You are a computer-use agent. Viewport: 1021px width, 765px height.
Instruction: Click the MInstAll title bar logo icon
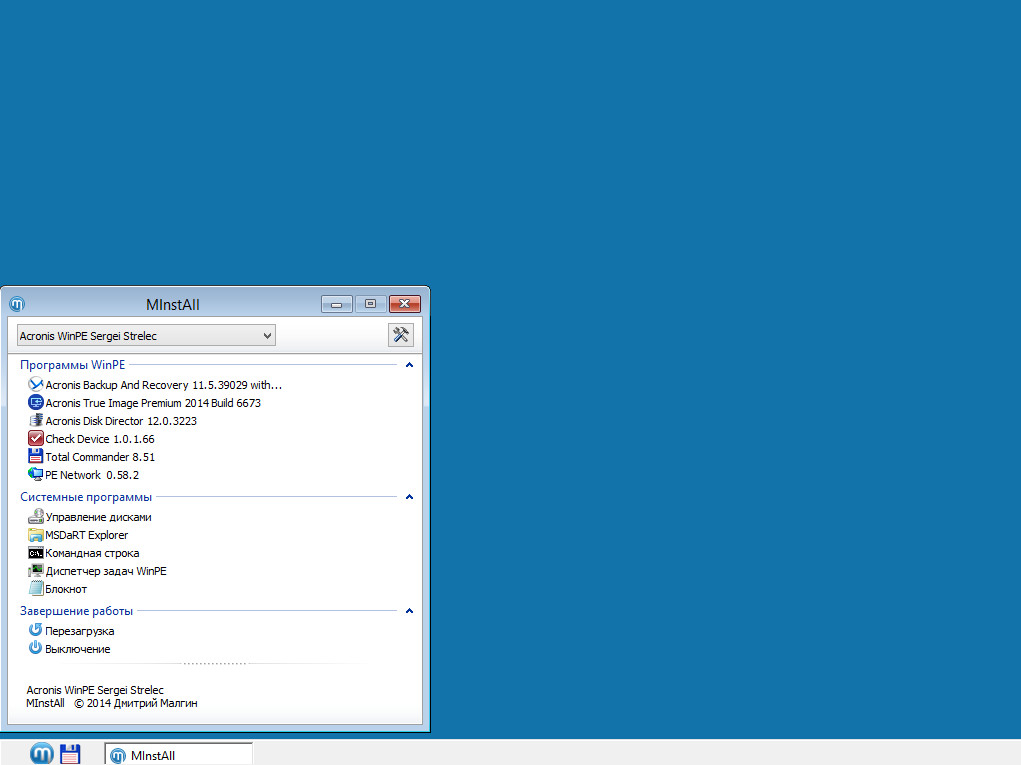tap(17, 304)
